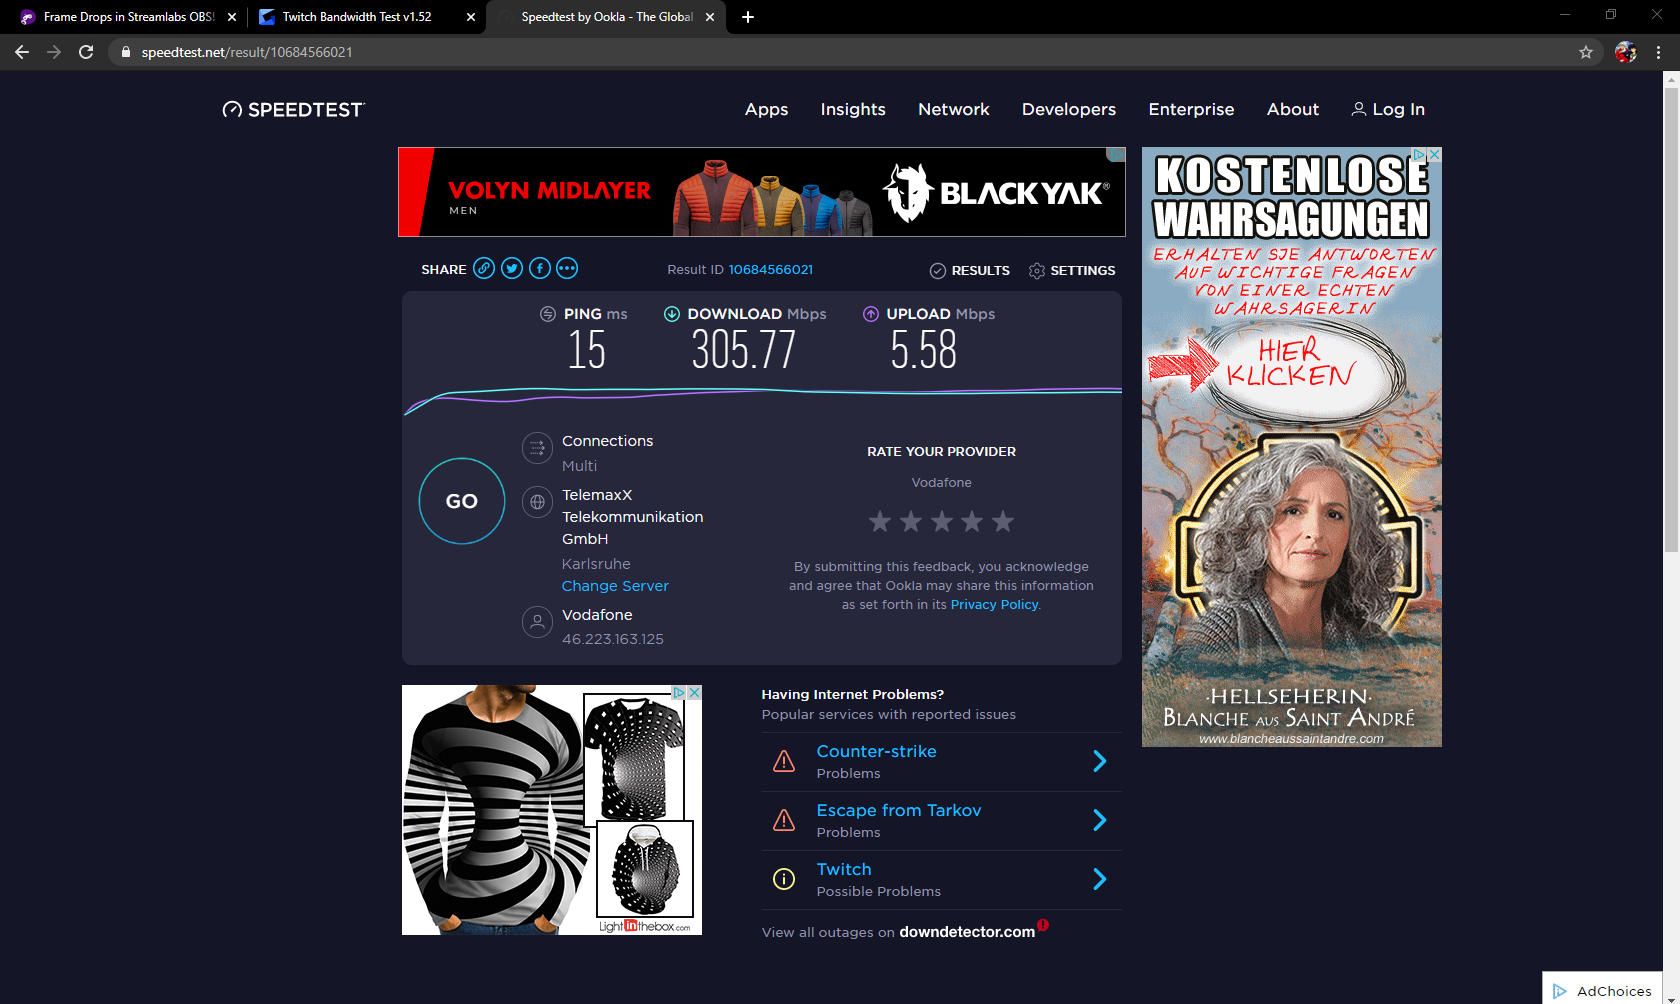Open result ID 10684566021 link
Viewport: 1680px width, 1004px height.
(x=771, y=270)
